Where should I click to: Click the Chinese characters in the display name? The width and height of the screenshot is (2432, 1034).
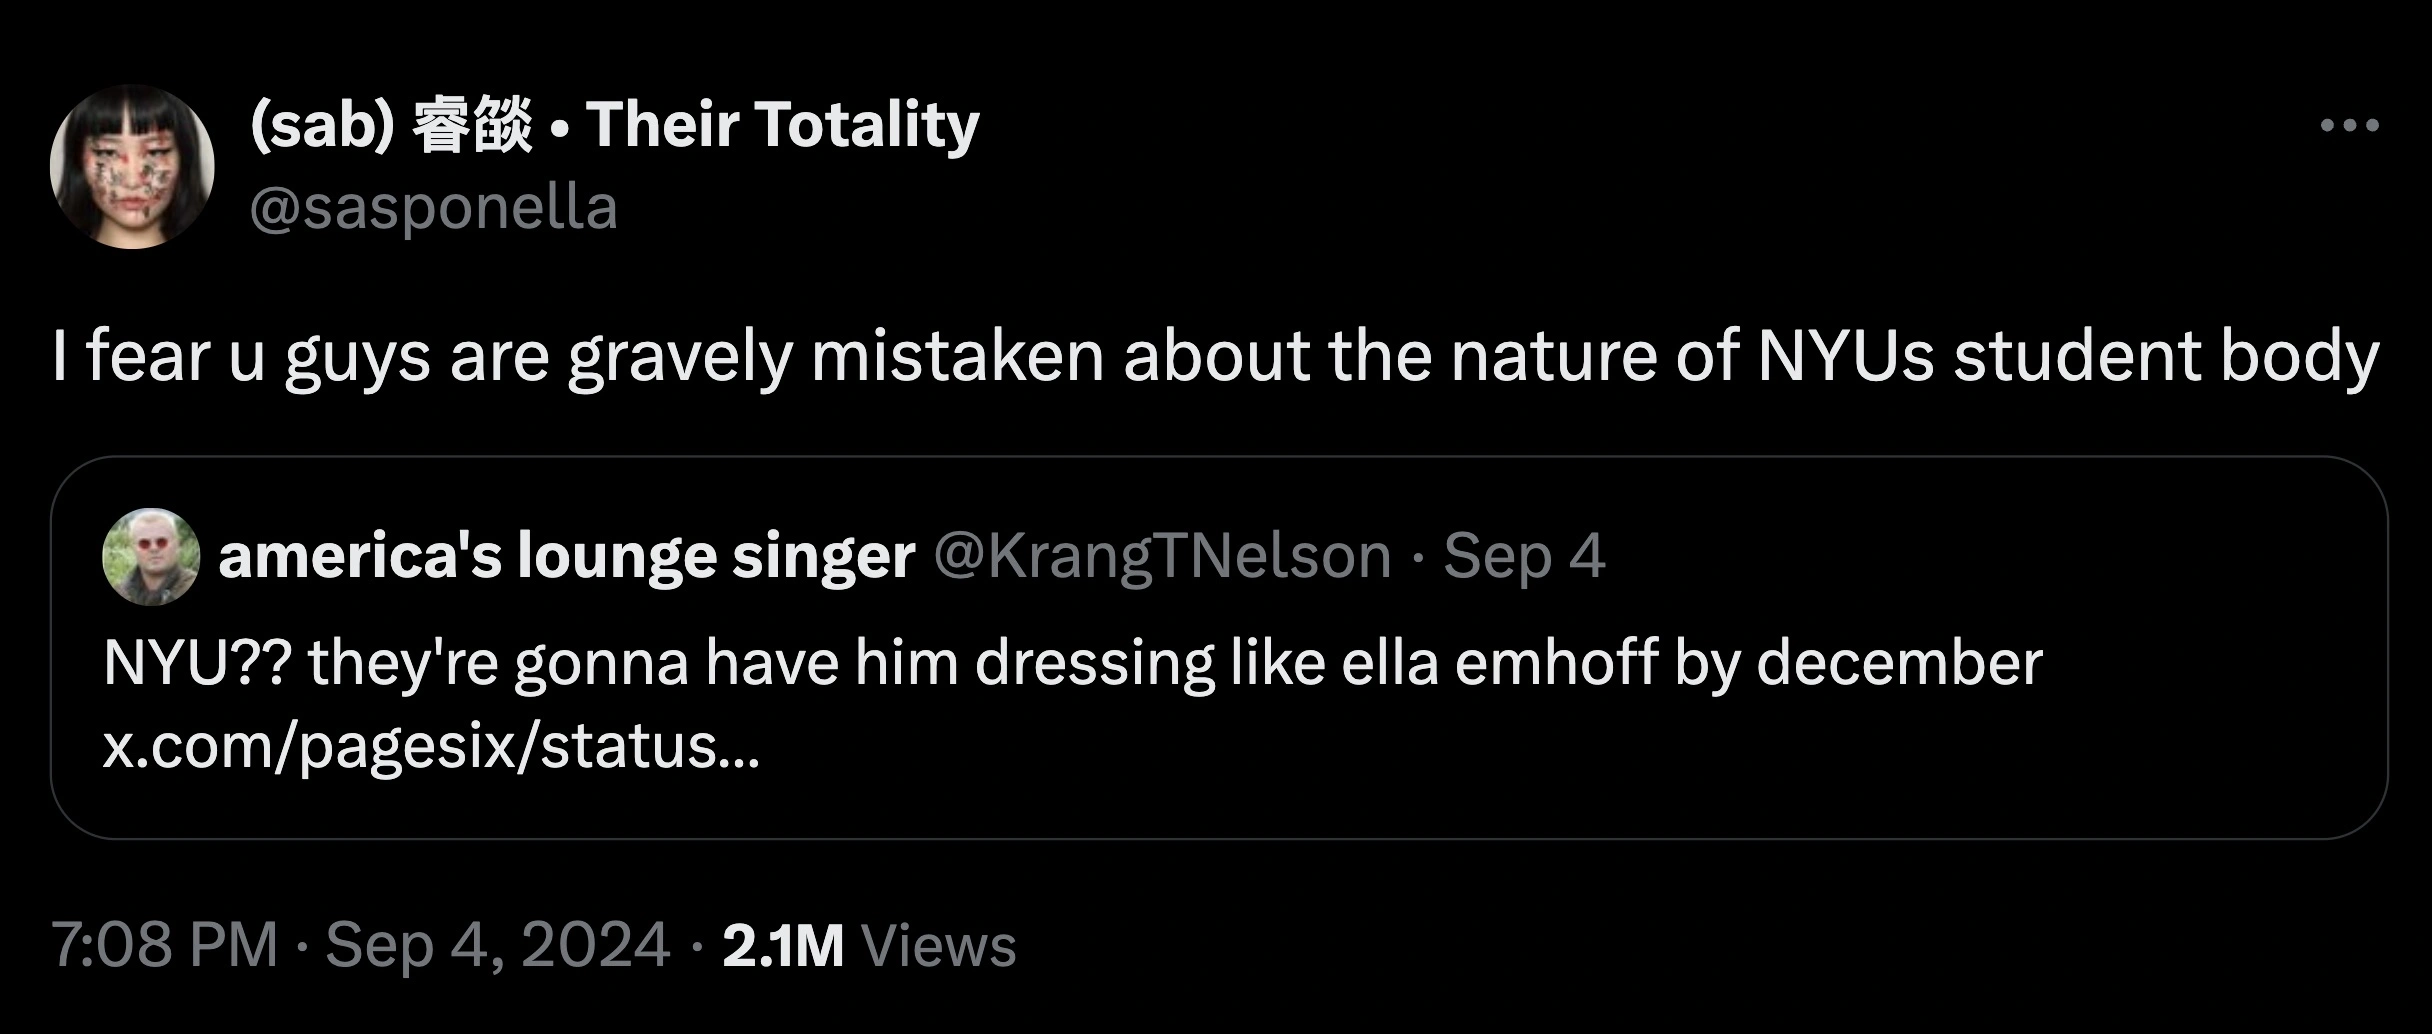click(472, 126)
